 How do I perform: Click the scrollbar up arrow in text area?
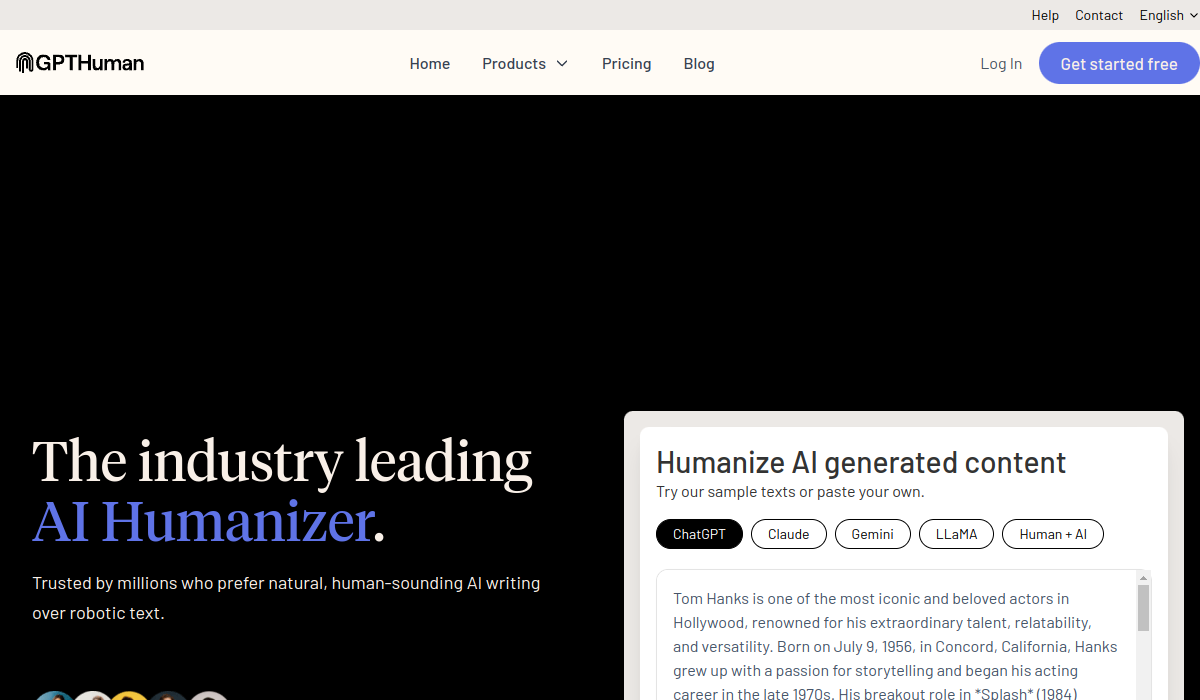tap(1144, 578)
